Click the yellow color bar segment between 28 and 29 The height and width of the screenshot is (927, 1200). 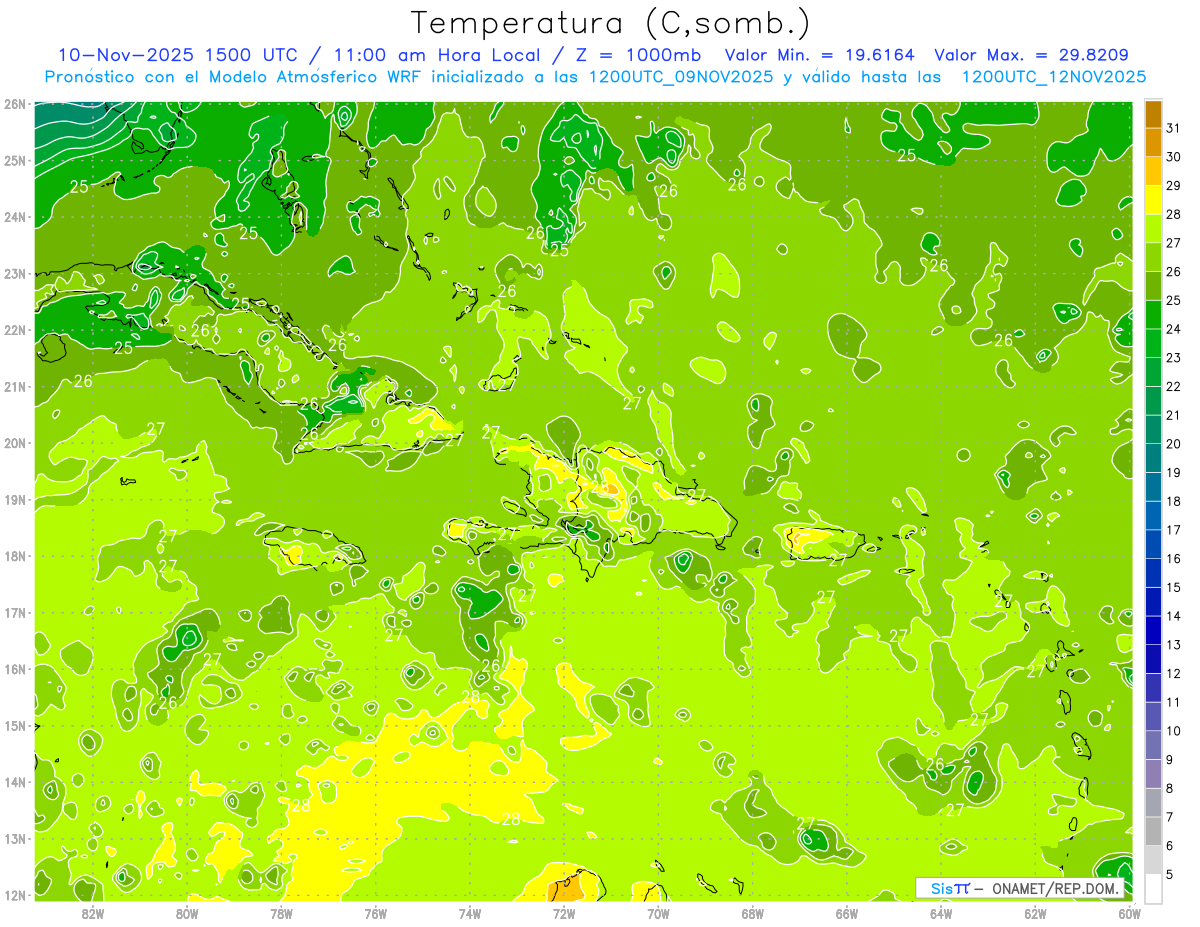pyautogui.click(x=1153, y=200)
